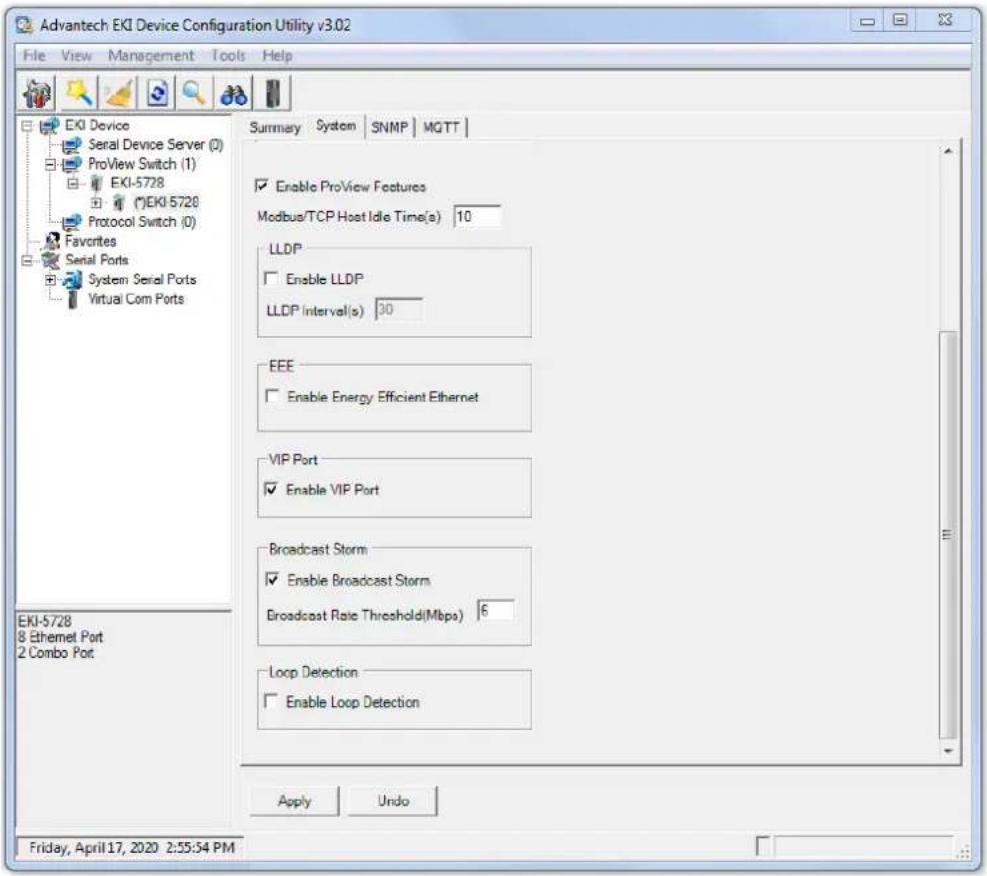
Task: Click the status bar date and time
Action: point(132,848)
